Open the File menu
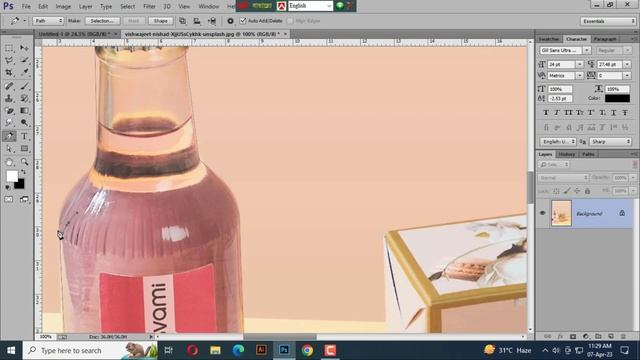 pos(26,7)
